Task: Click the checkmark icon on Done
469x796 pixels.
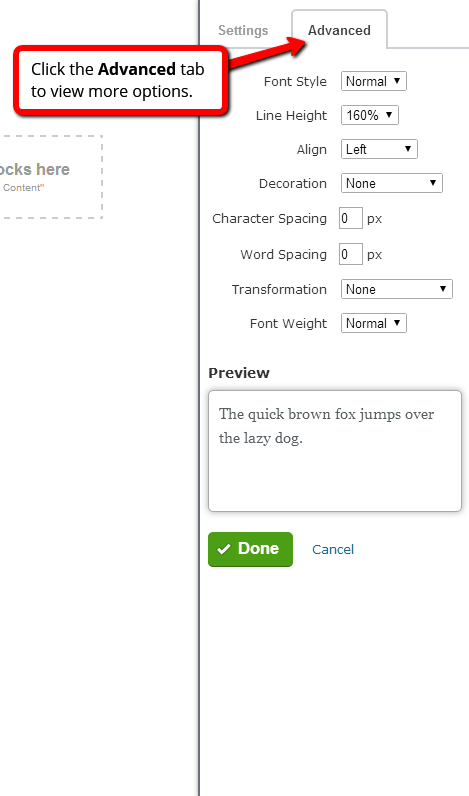Action: 224,549
